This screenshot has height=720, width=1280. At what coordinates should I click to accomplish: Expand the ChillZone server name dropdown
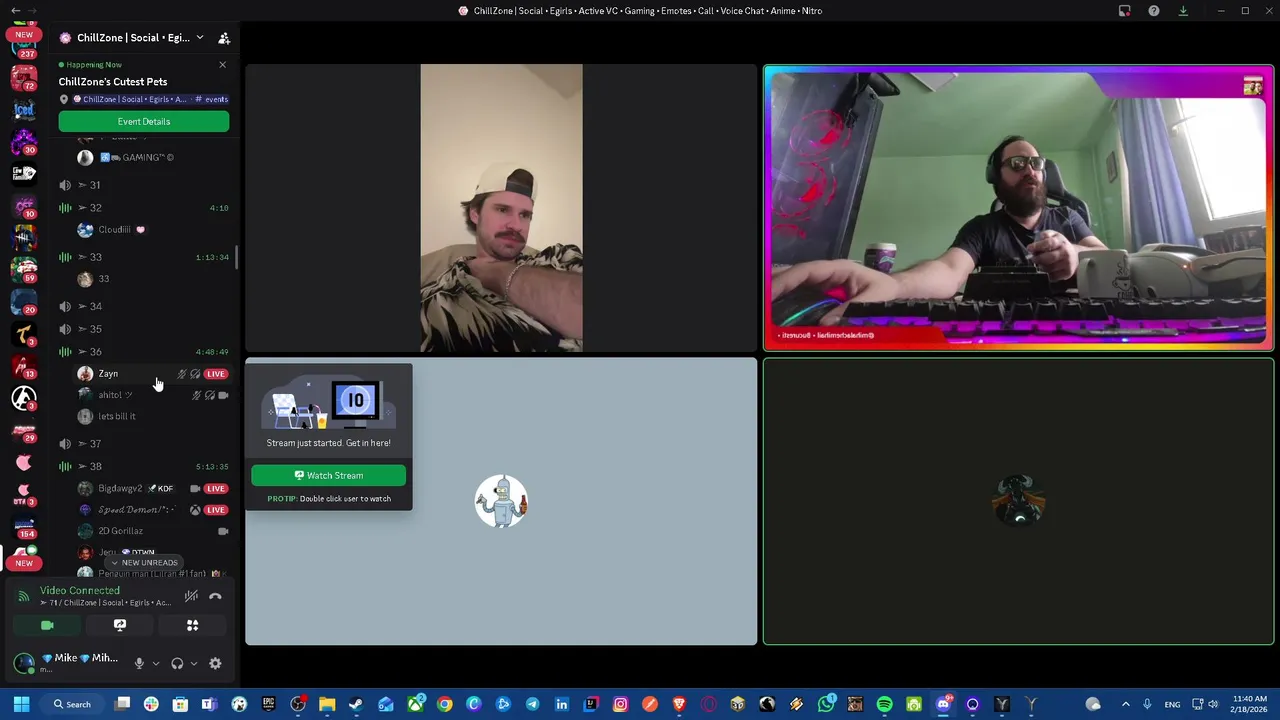[x=199, y=38]
